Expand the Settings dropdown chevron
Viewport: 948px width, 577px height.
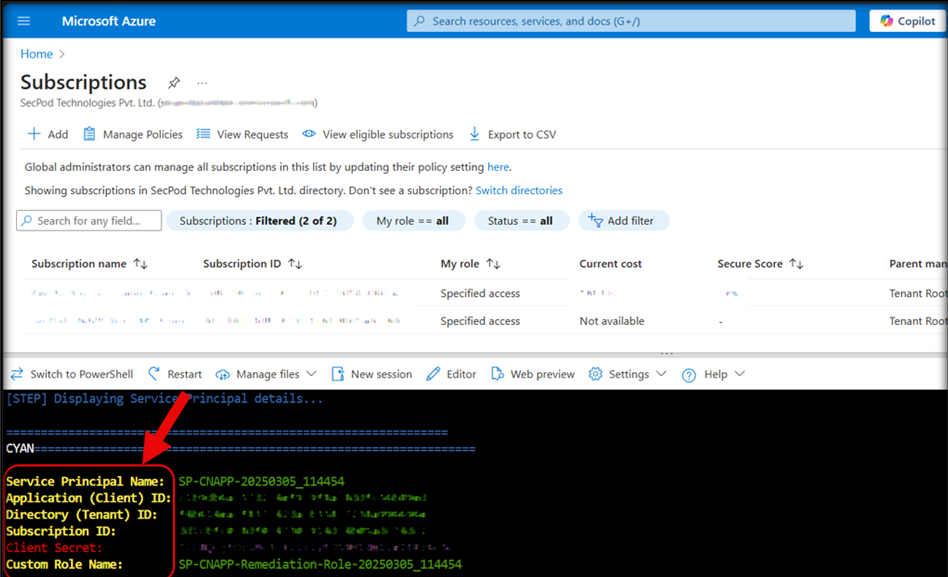[661, 374]
